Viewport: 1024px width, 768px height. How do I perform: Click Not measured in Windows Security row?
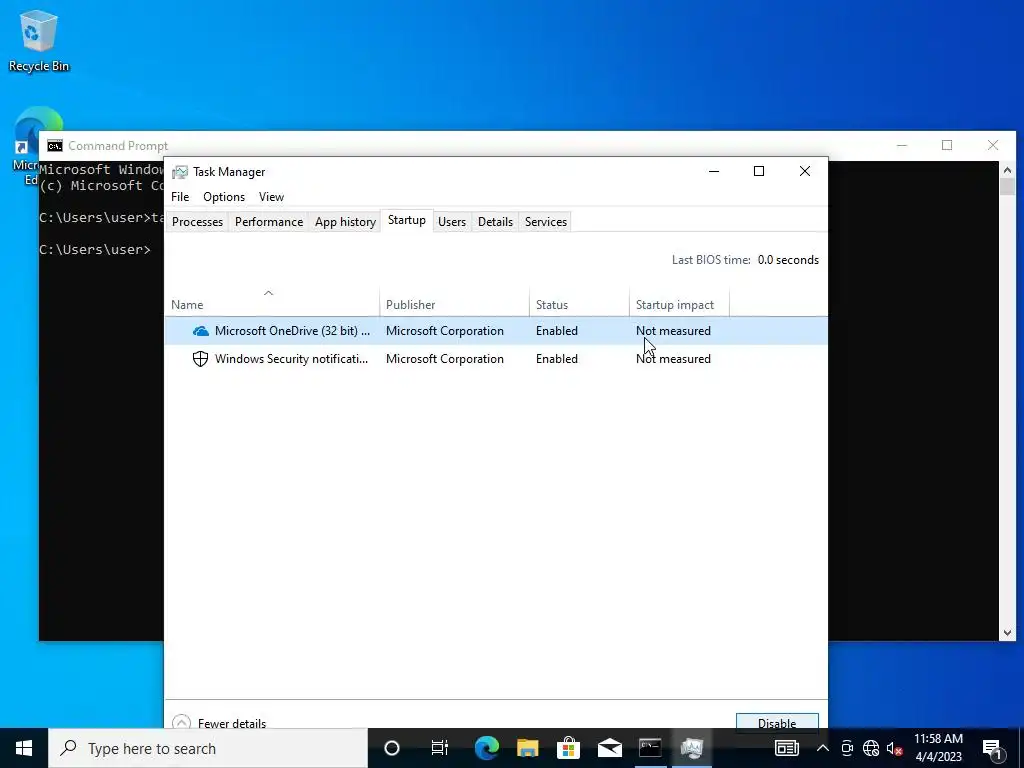click(673, 359)
